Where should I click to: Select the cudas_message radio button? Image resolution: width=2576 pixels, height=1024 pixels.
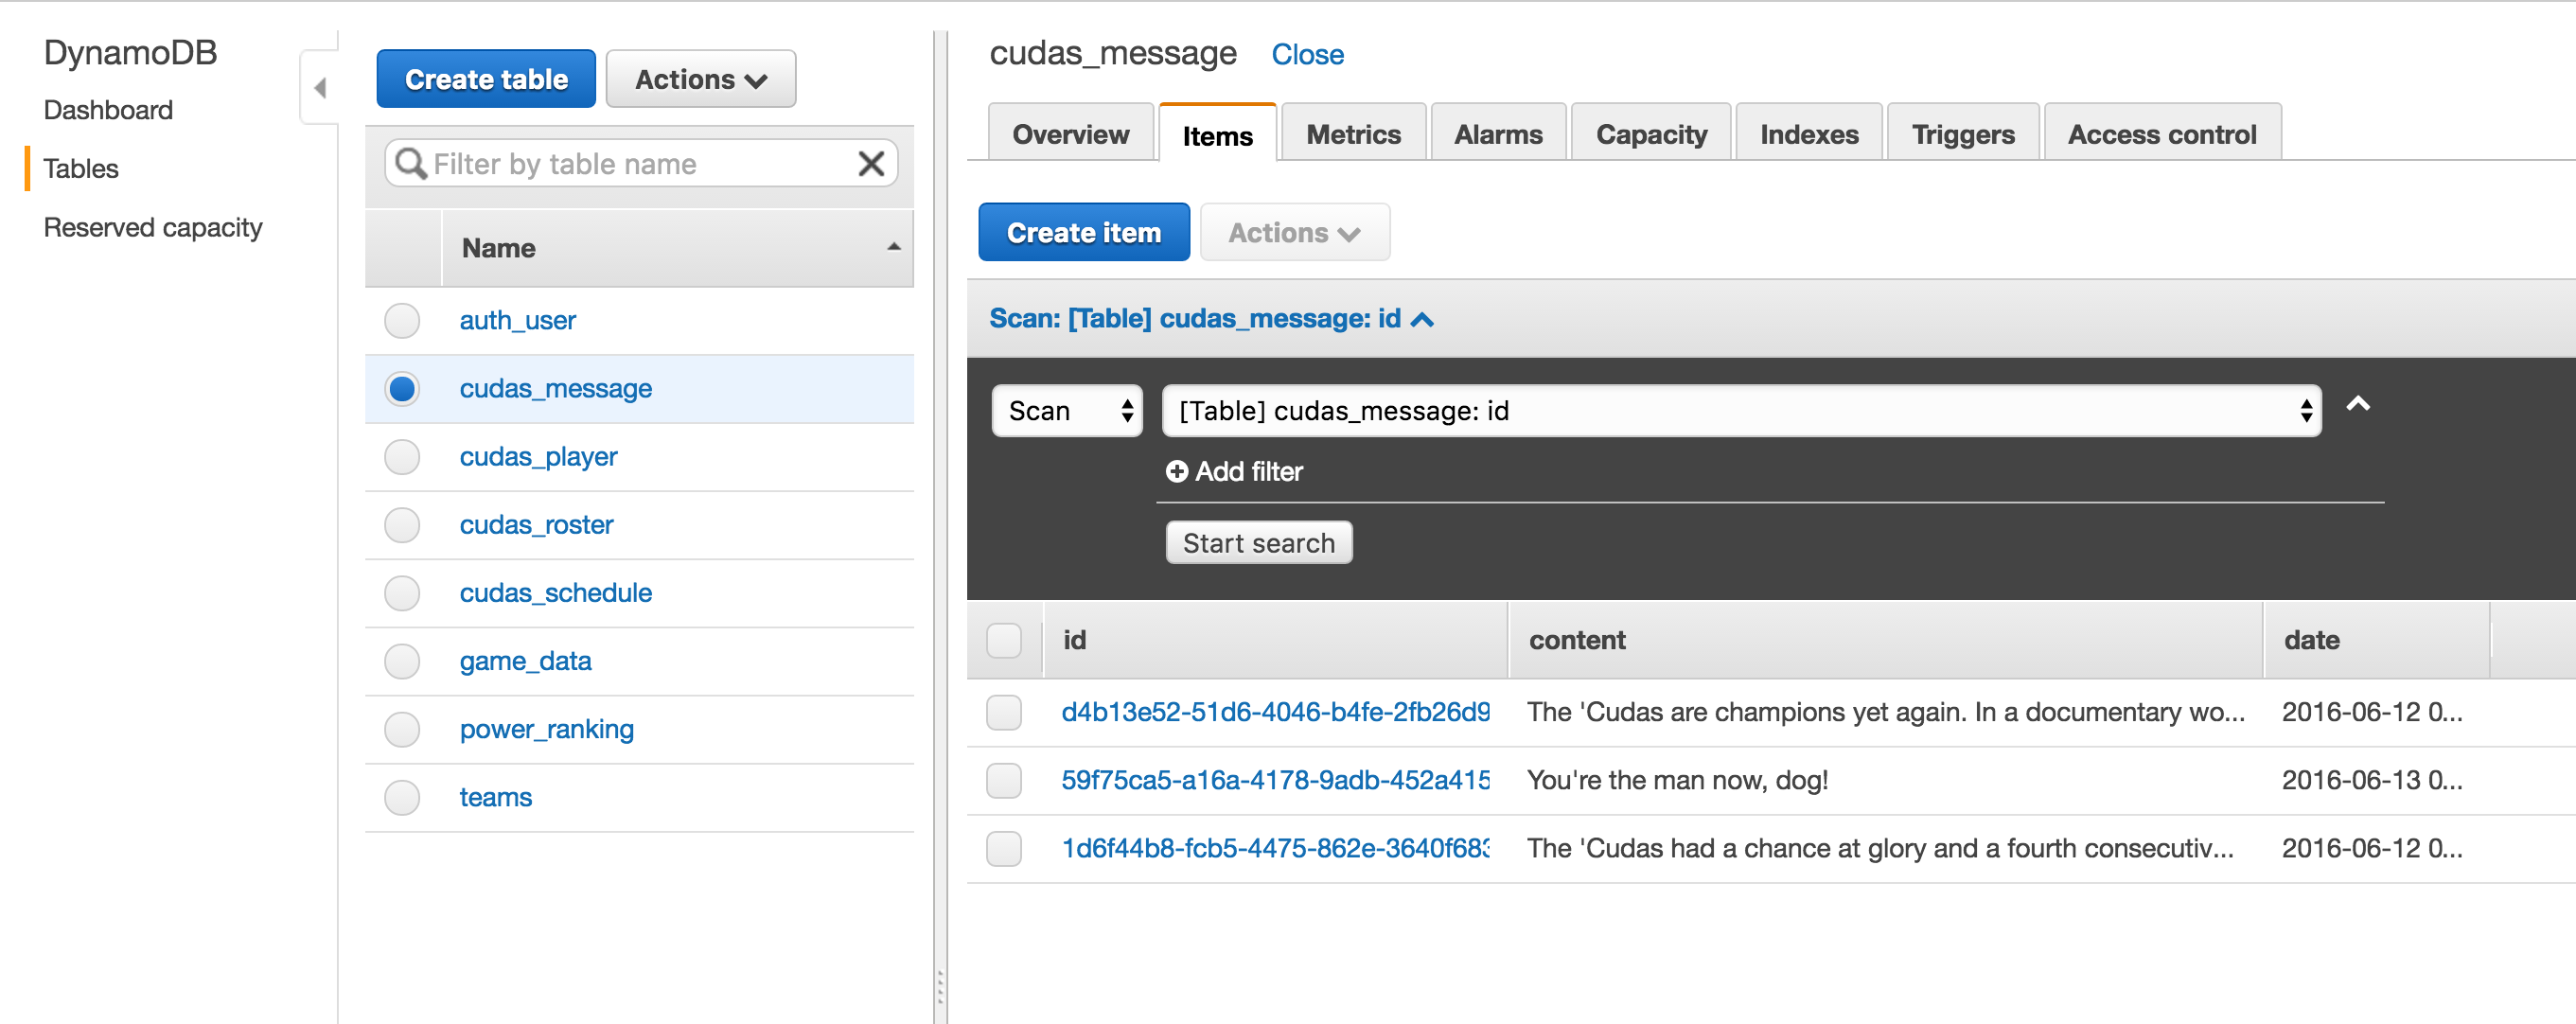click(x=402, y=389)
